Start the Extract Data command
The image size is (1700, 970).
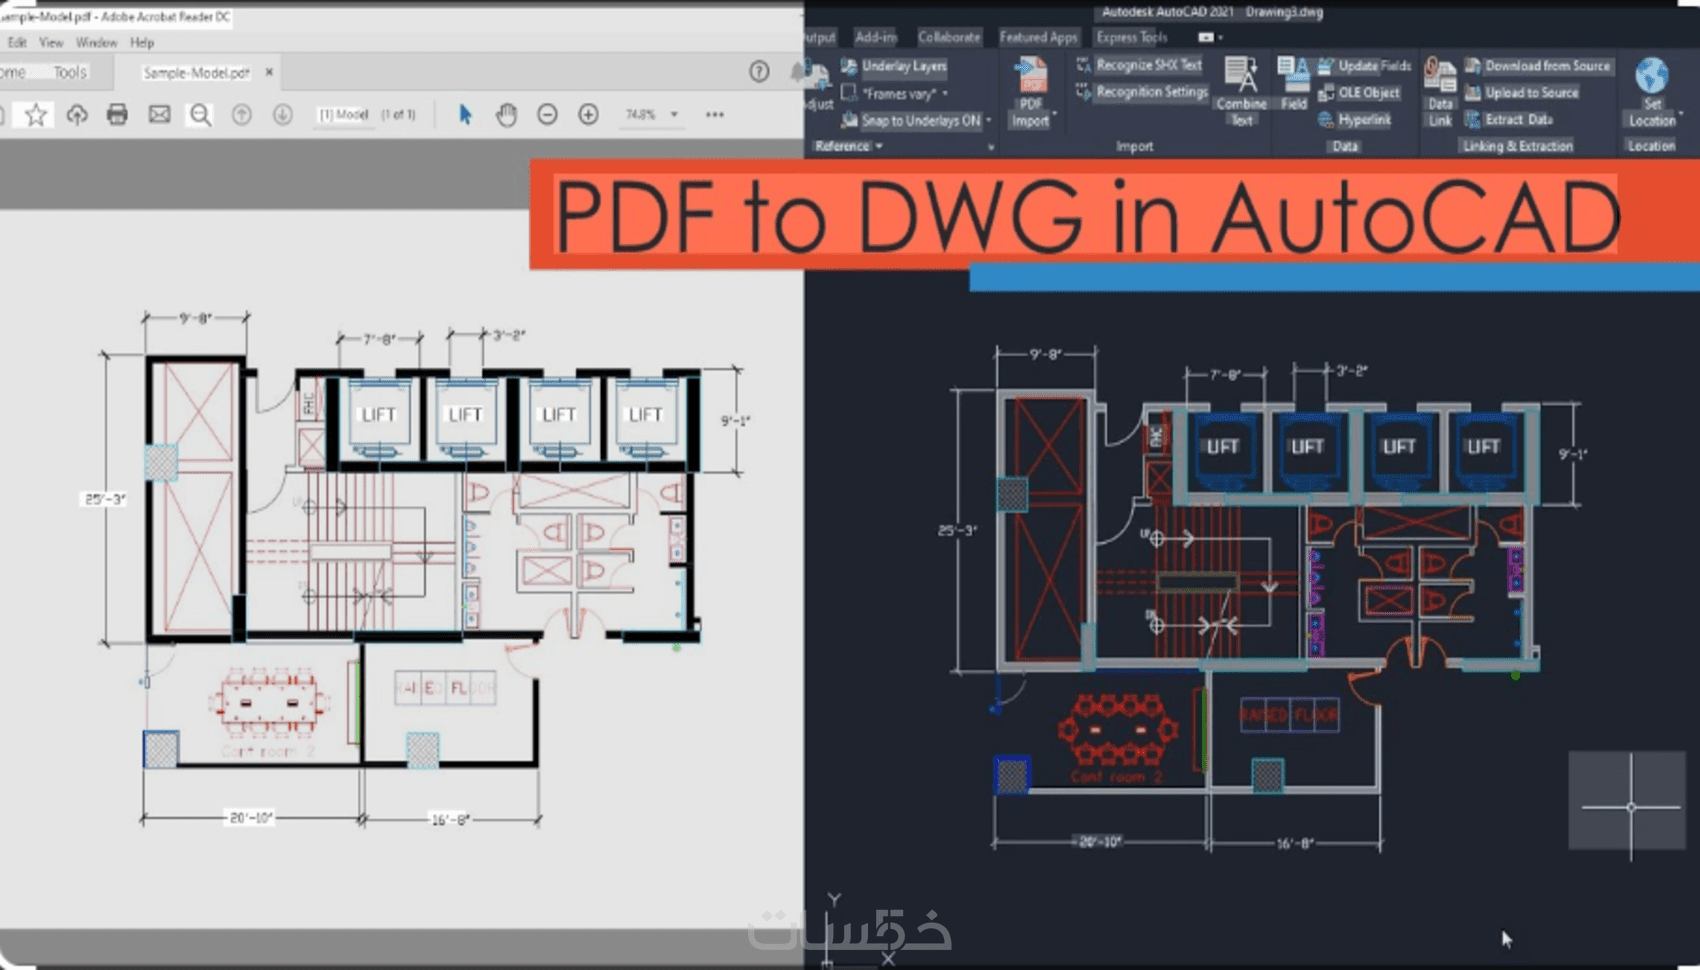[x=1509, y=120]
